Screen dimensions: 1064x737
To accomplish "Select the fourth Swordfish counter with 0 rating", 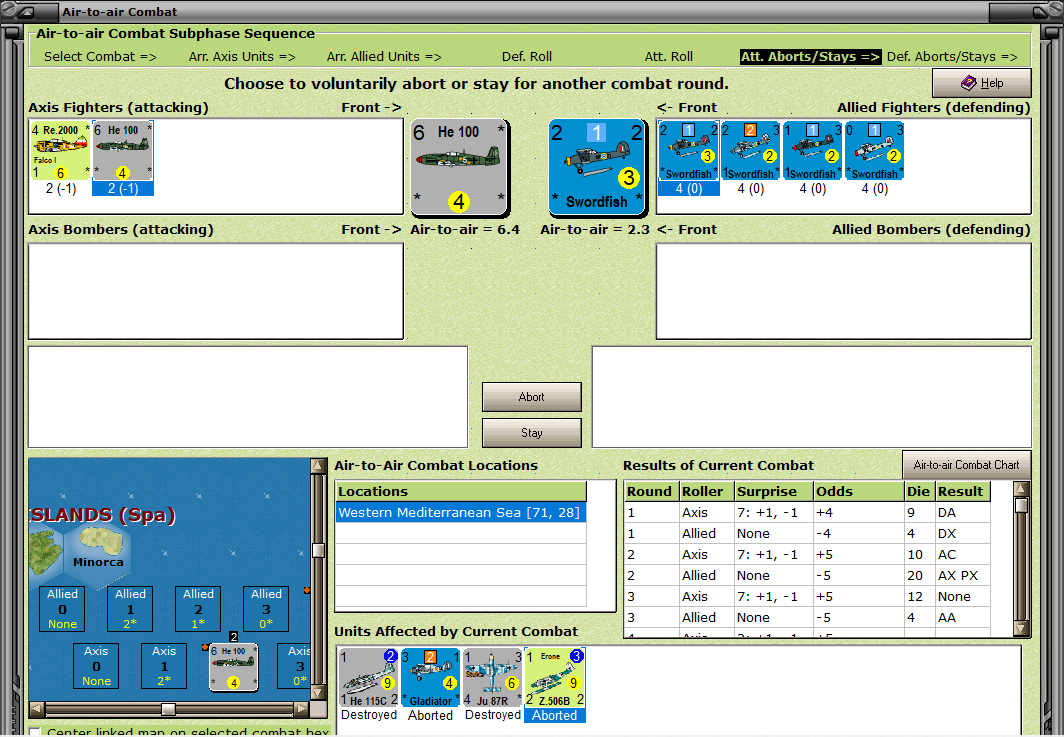I will pyautogui.click(x=875, y=151).
